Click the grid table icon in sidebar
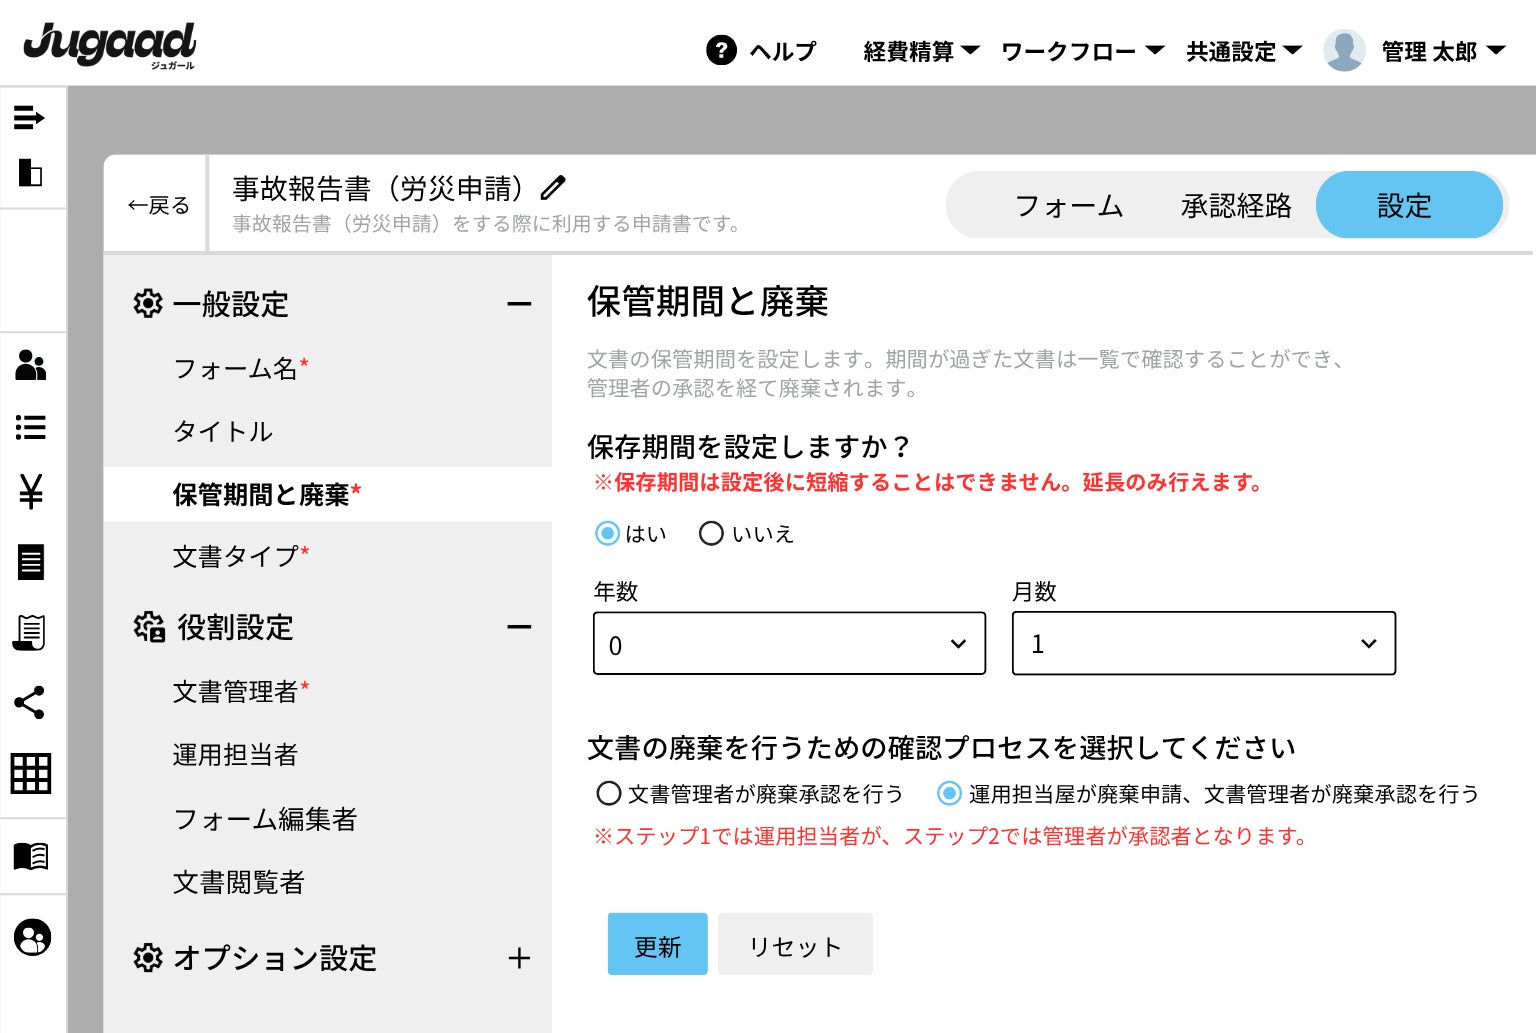This screenshot has height=1033, width=1536. click(31, 773)
